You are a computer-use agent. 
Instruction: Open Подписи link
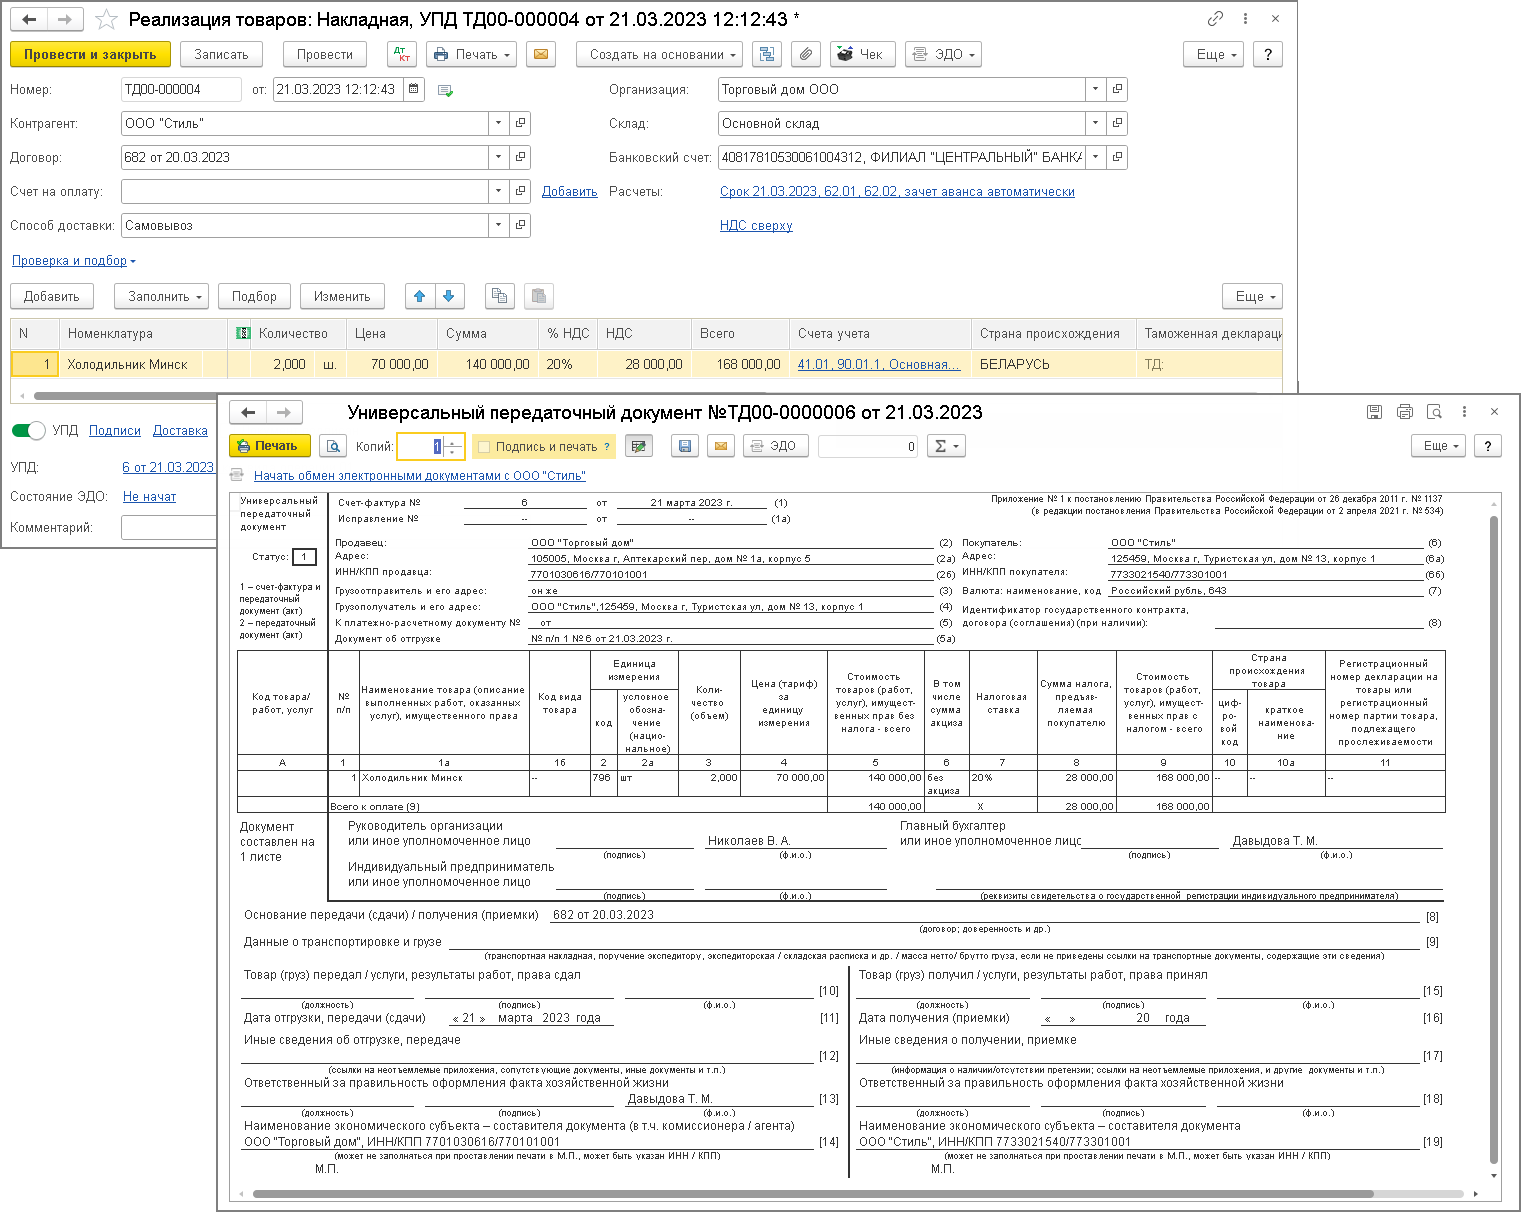pos(115,430)
